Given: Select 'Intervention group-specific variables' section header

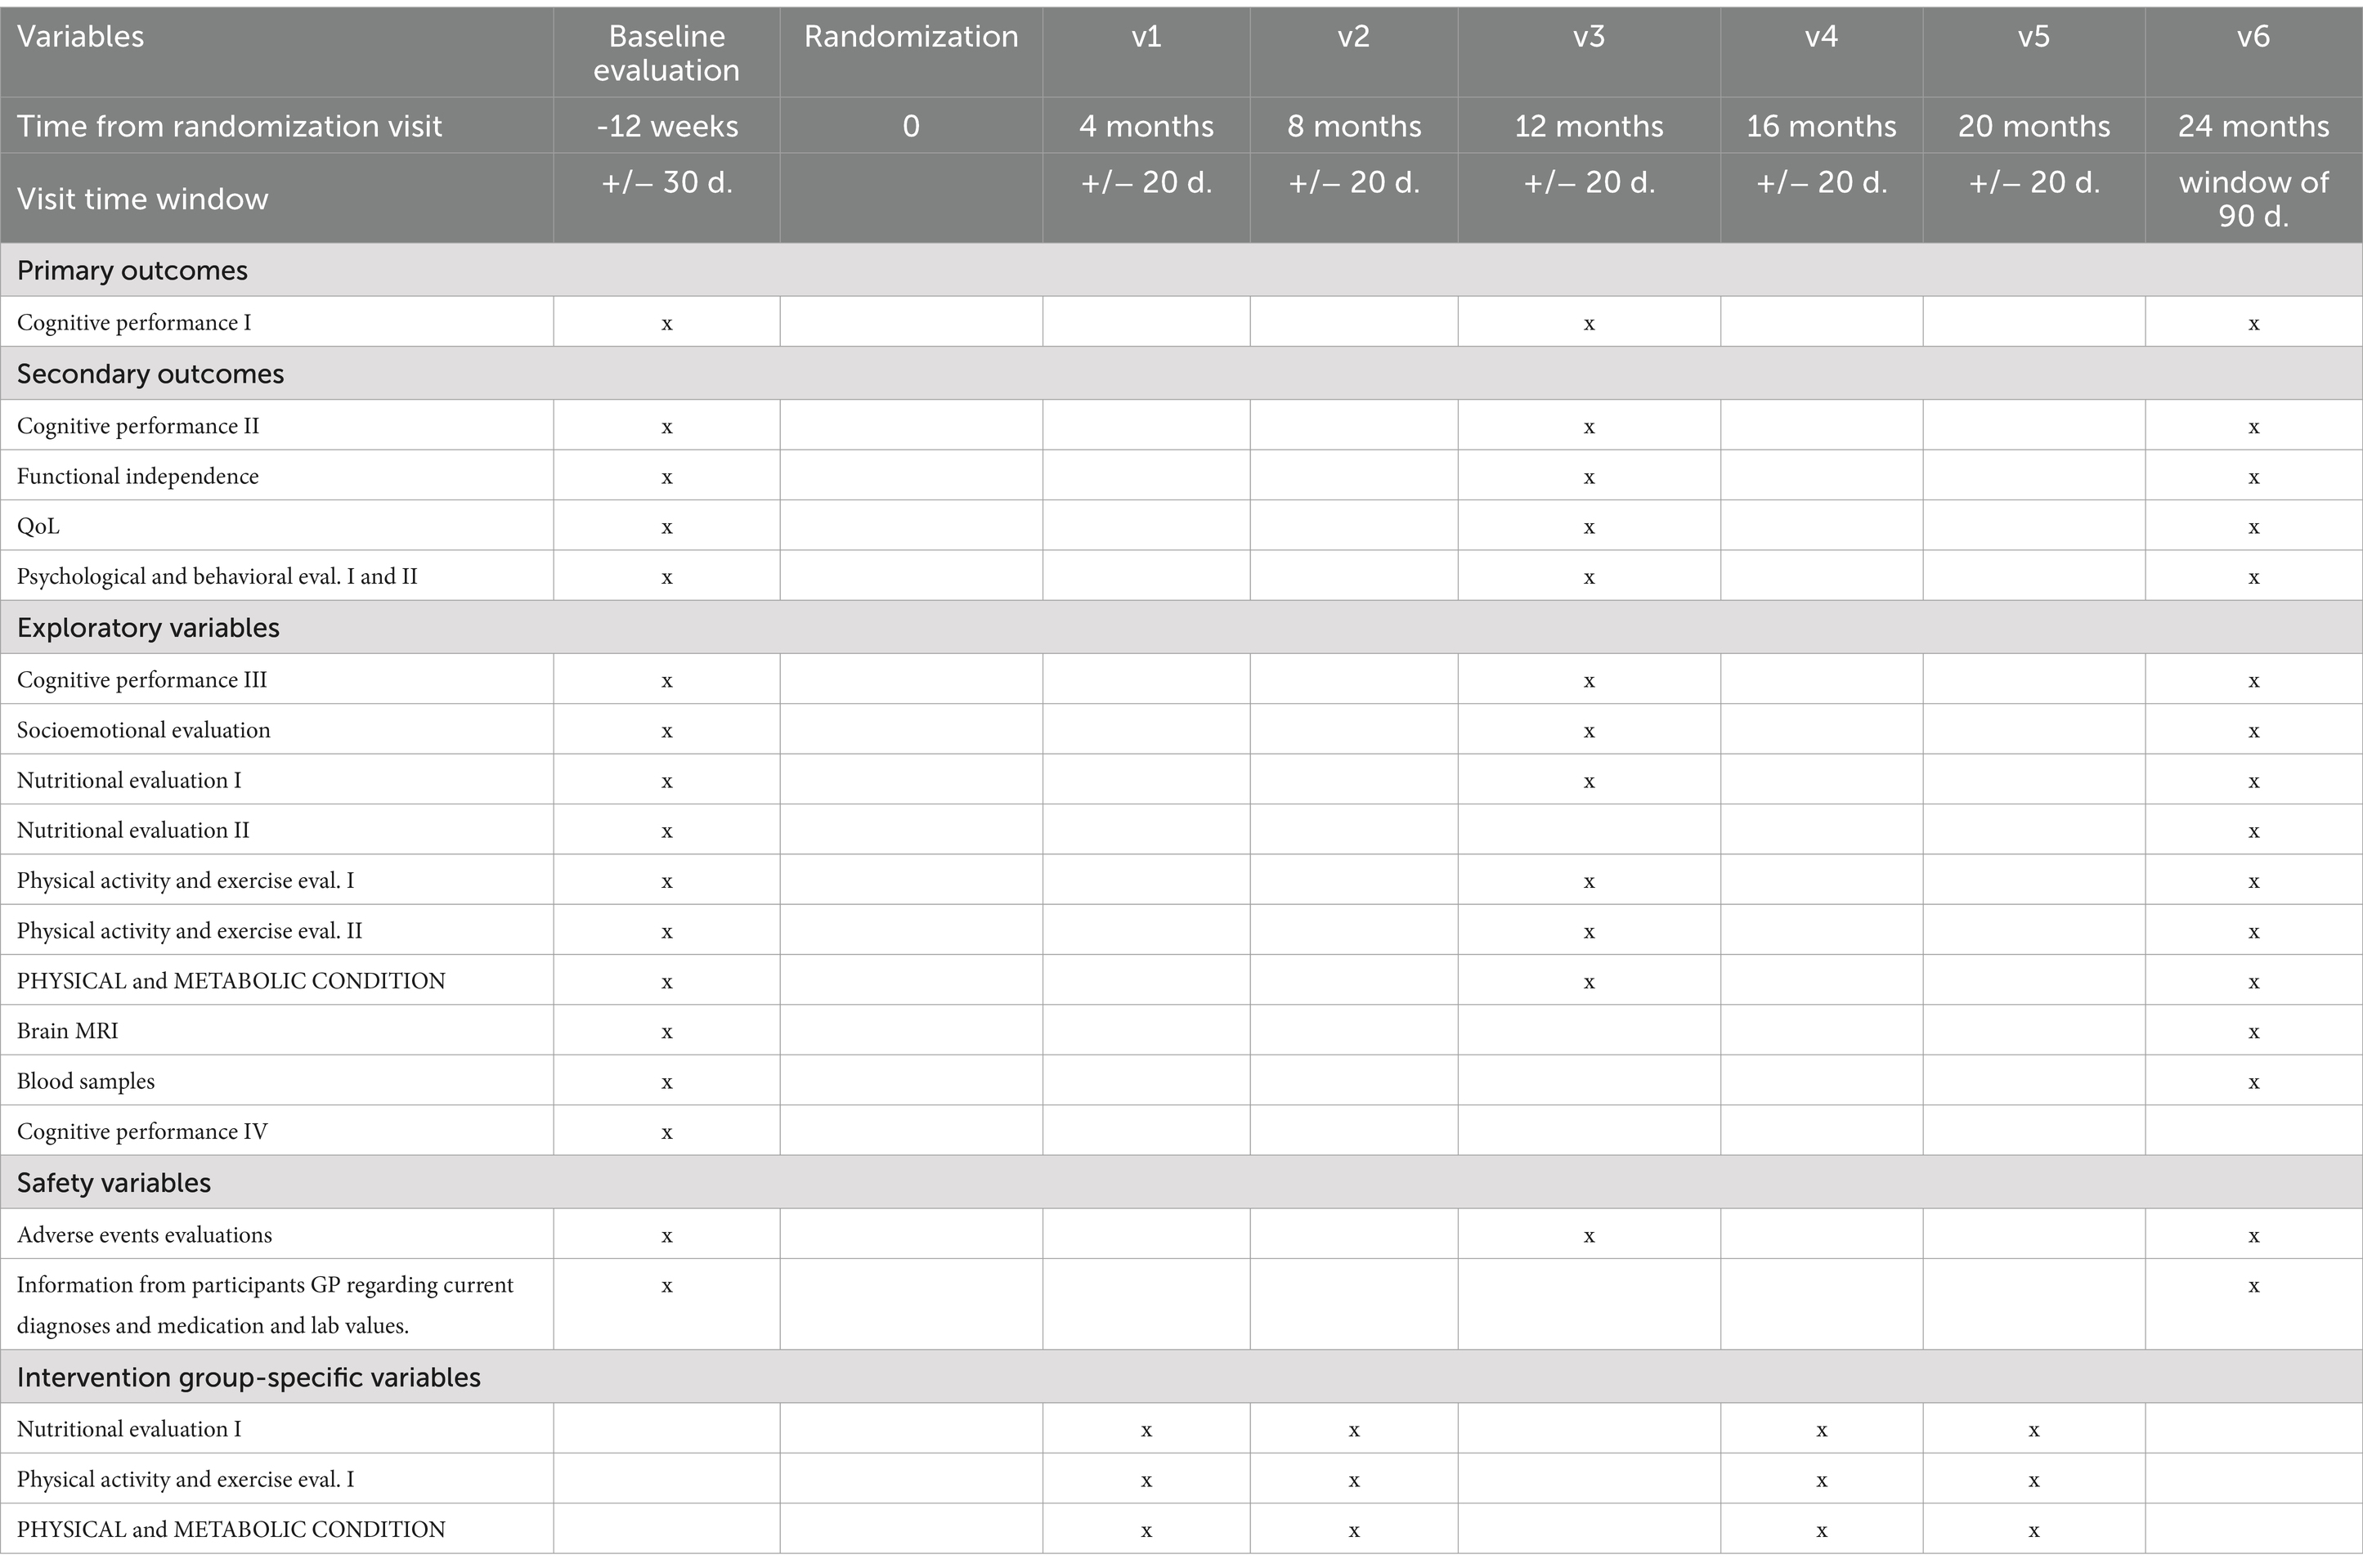Looking at the screenshot, I should [x=1181, y=1377].
